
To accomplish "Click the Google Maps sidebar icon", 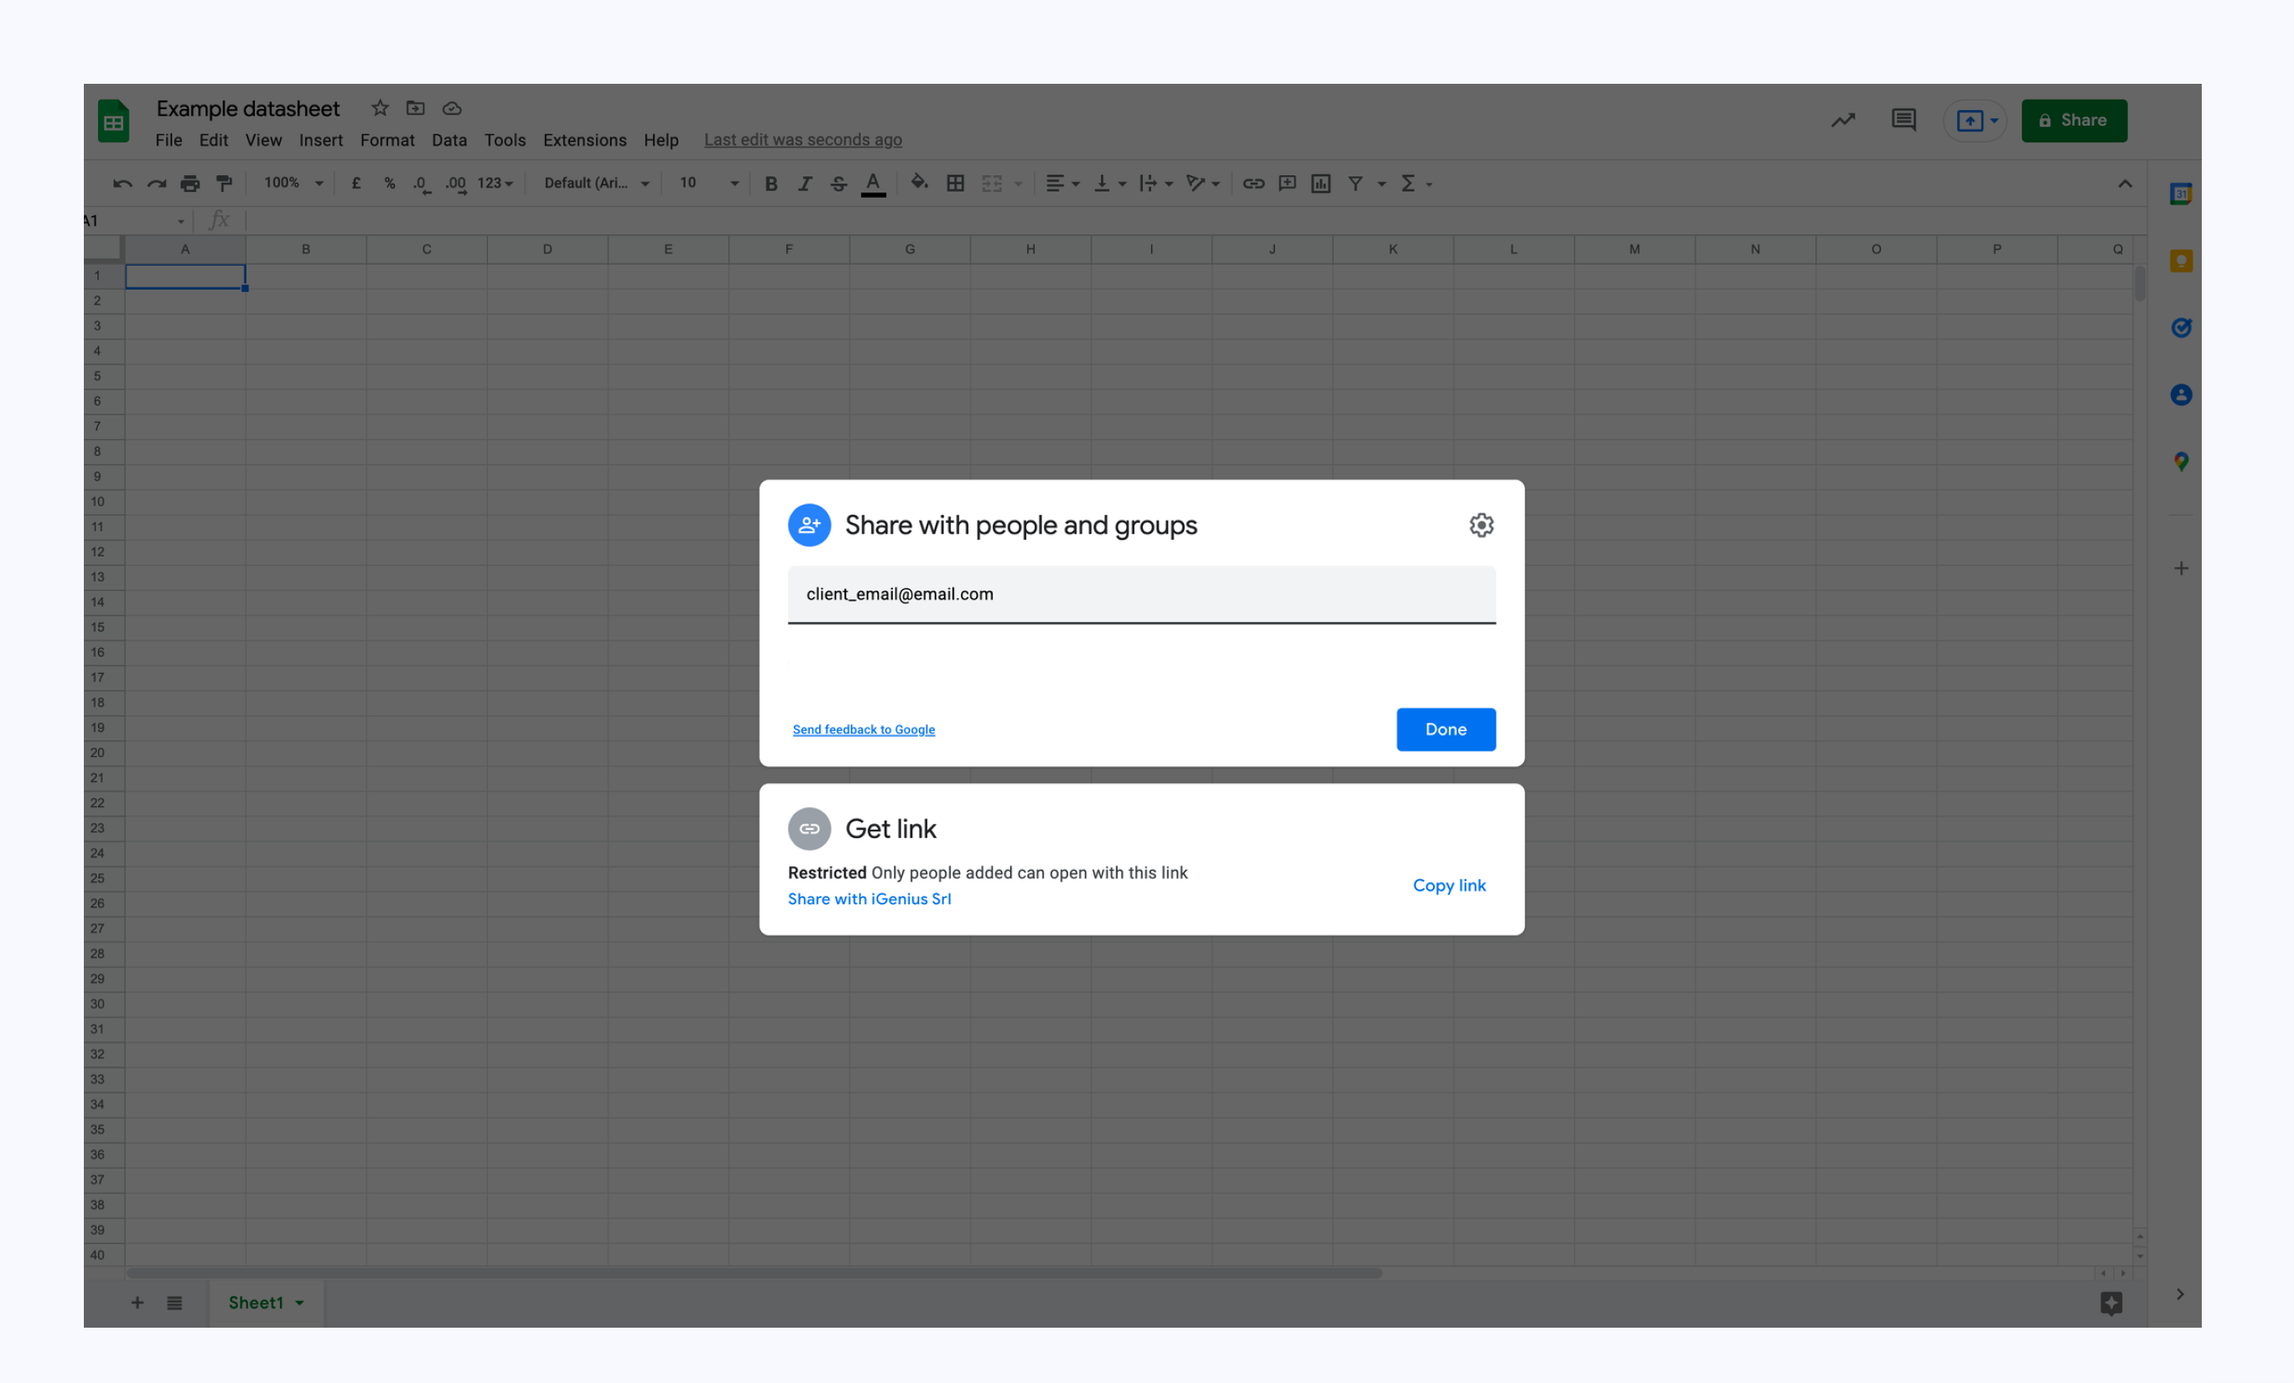I will pyautogui.click(x=2180, y=461).
